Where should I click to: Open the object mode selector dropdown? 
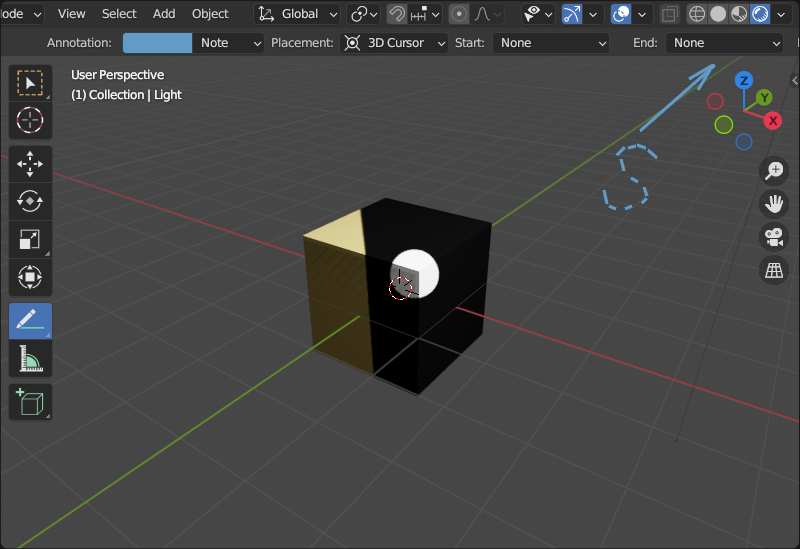pos(20,14)
